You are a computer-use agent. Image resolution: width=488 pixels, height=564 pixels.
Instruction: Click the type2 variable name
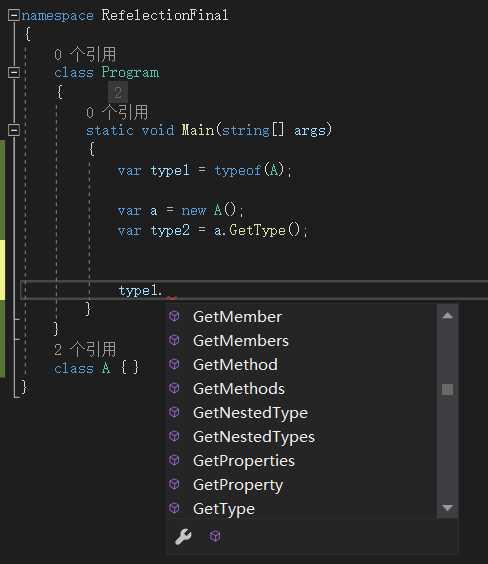pyautogui.click(x=170, y=230)
